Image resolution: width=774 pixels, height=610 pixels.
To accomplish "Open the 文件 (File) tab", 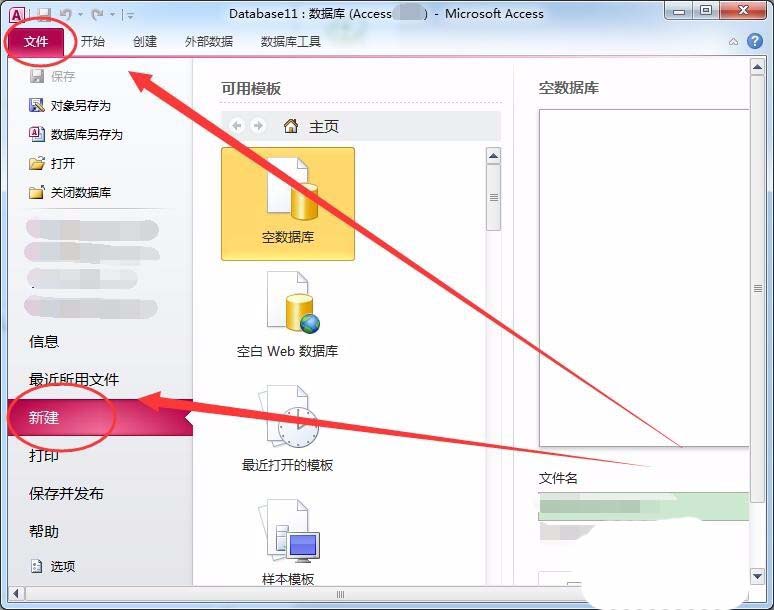I will tap(36, 42).
